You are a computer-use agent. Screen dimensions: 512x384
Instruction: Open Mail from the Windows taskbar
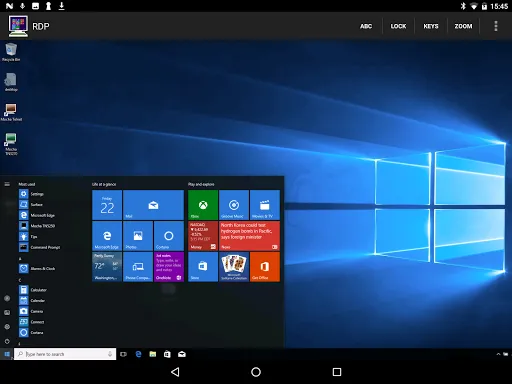(x=182, y=354)
